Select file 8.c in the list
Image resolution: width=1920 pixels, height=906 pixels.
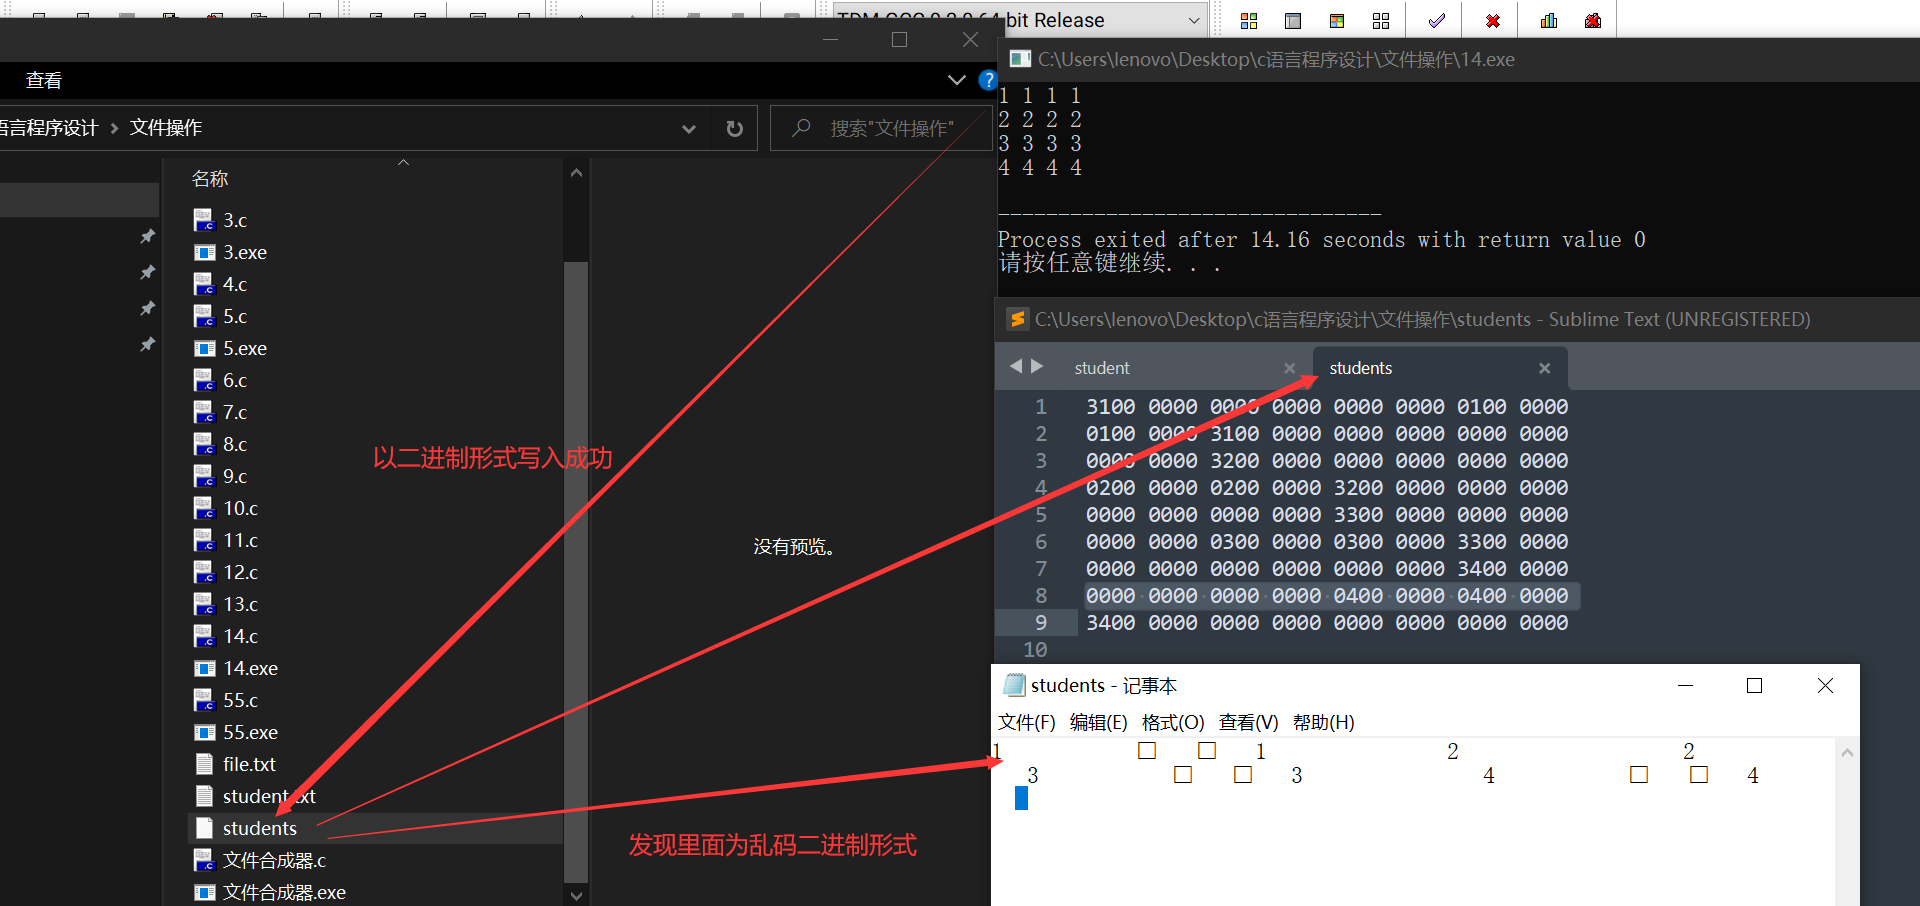(235, 444)
